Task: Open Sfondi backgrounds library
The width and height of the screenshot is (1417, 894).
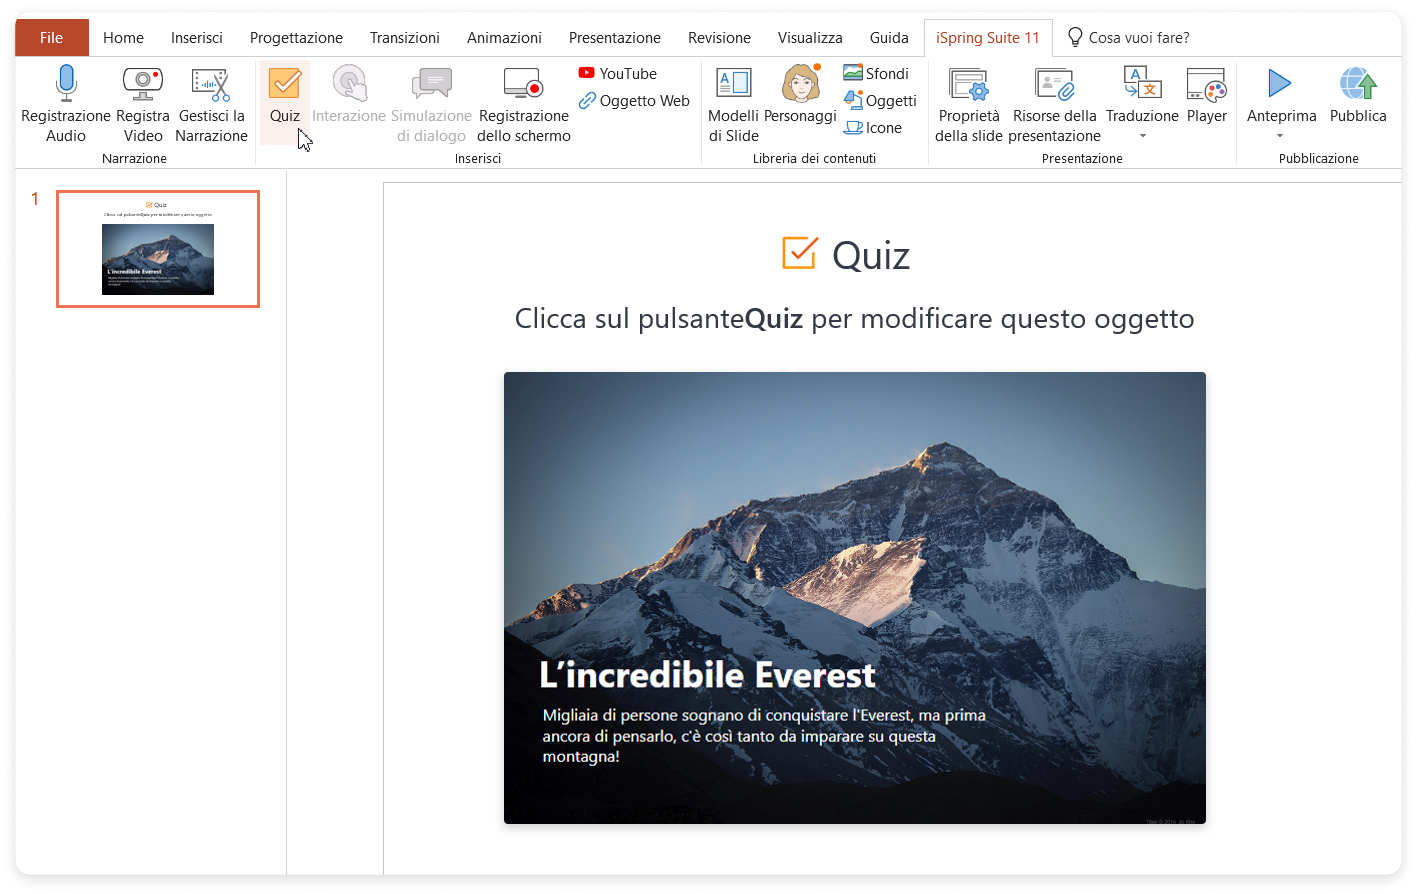Action: click(x=876, y=74)
